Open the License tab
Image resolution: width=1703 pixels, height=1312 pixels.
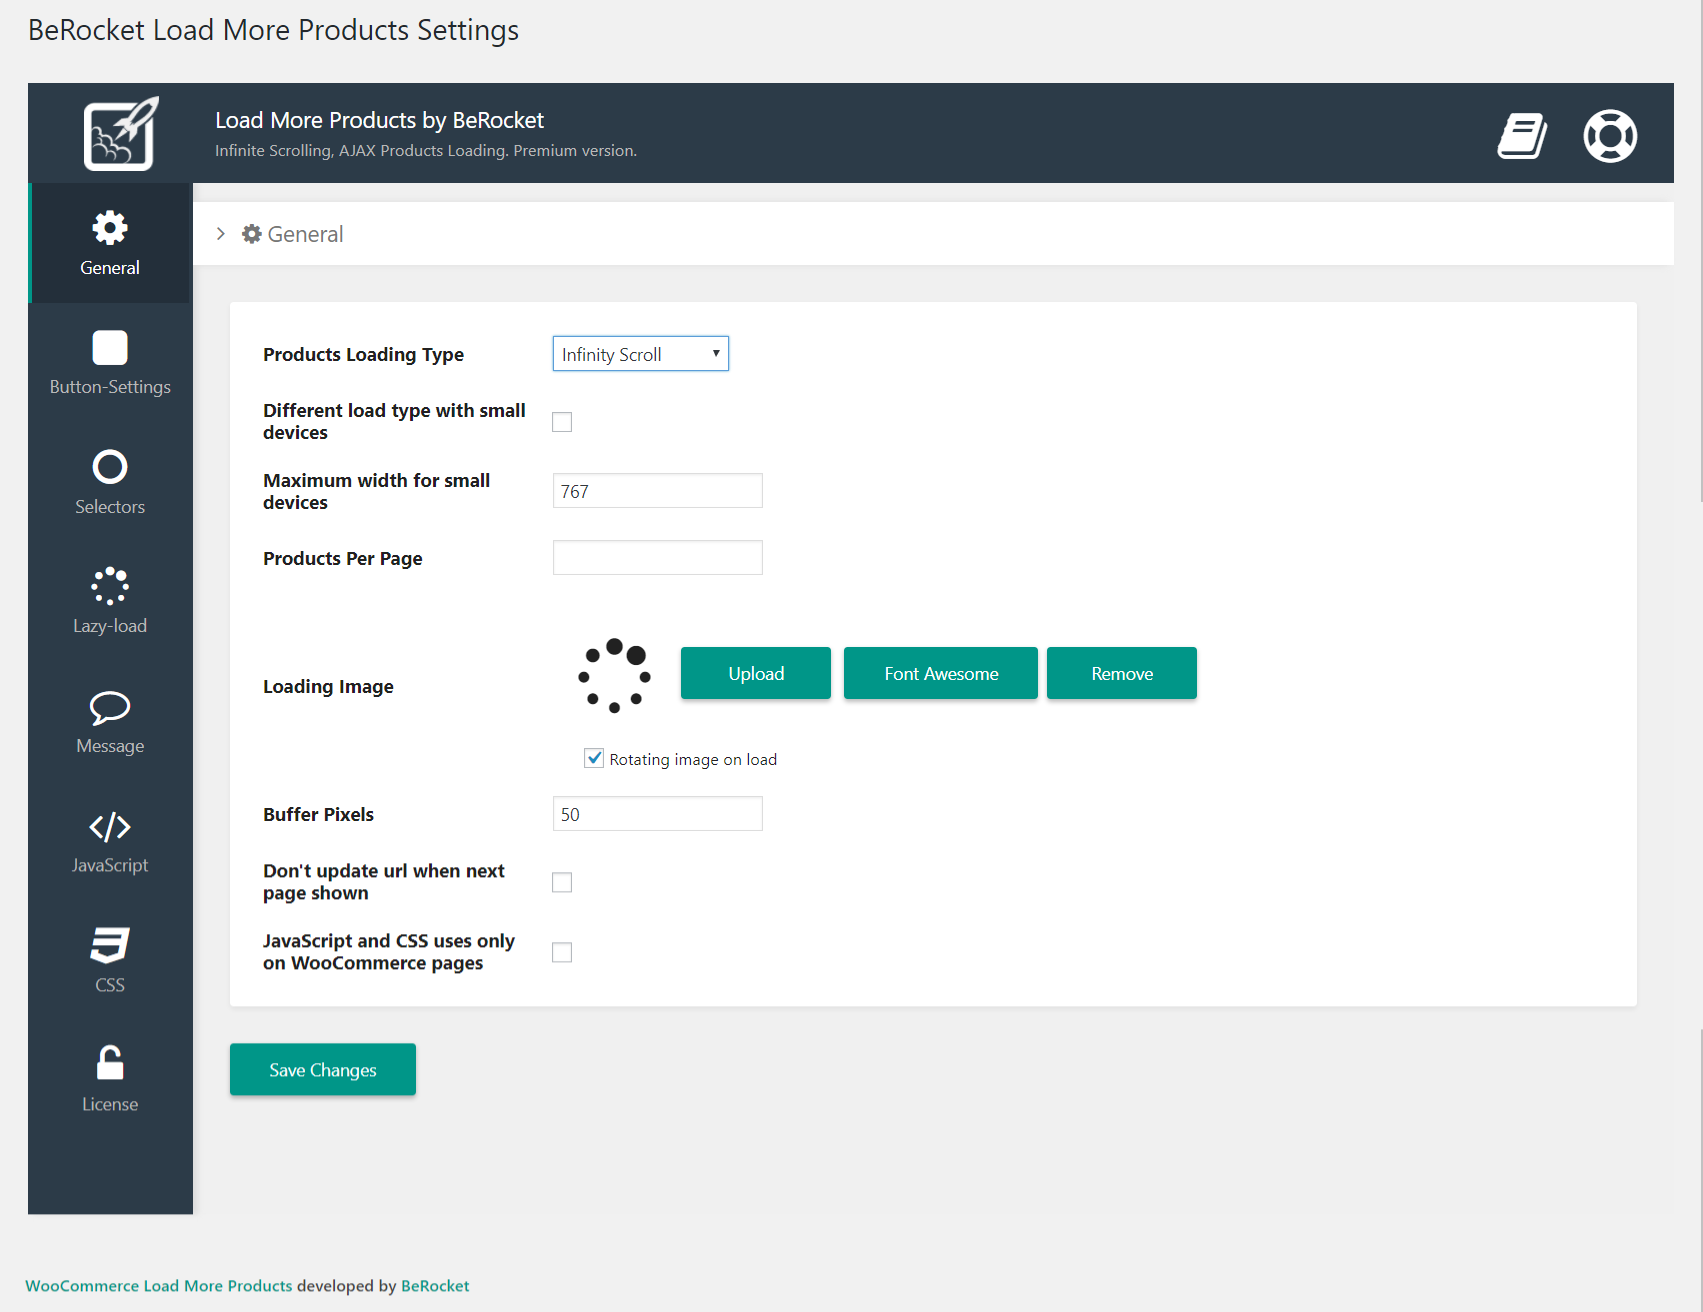(x=110, y=1080)
